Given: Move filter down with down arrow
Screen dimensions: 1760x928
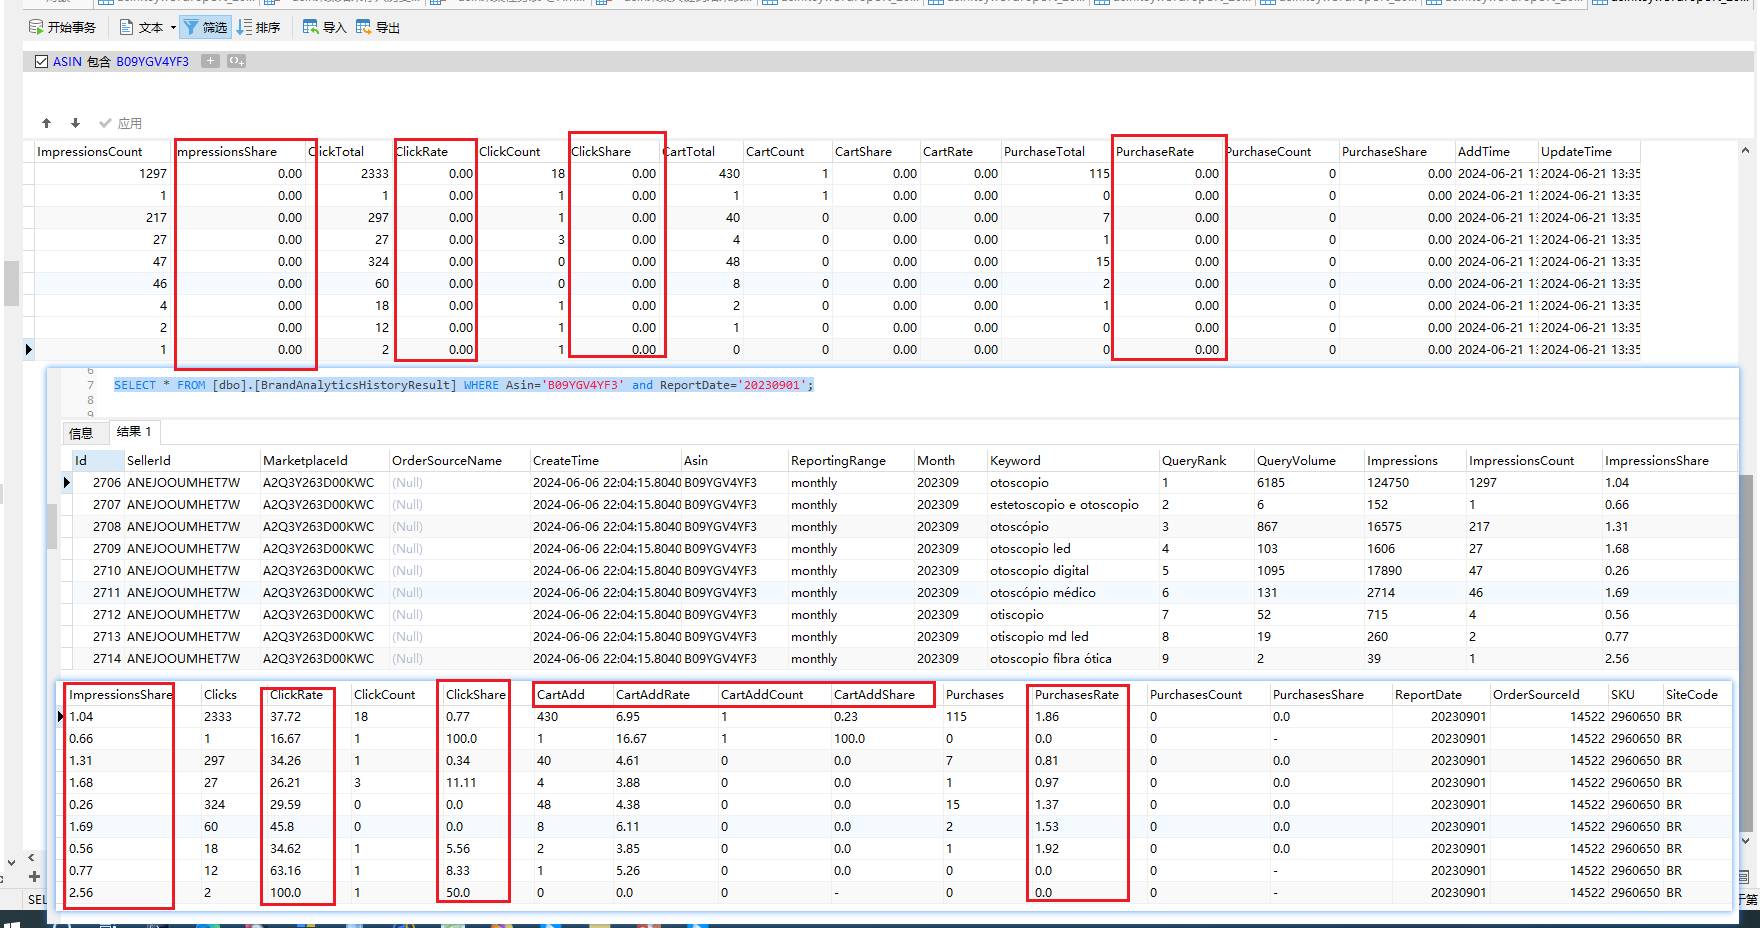Looking at the screenshot, I should [75, 123].
